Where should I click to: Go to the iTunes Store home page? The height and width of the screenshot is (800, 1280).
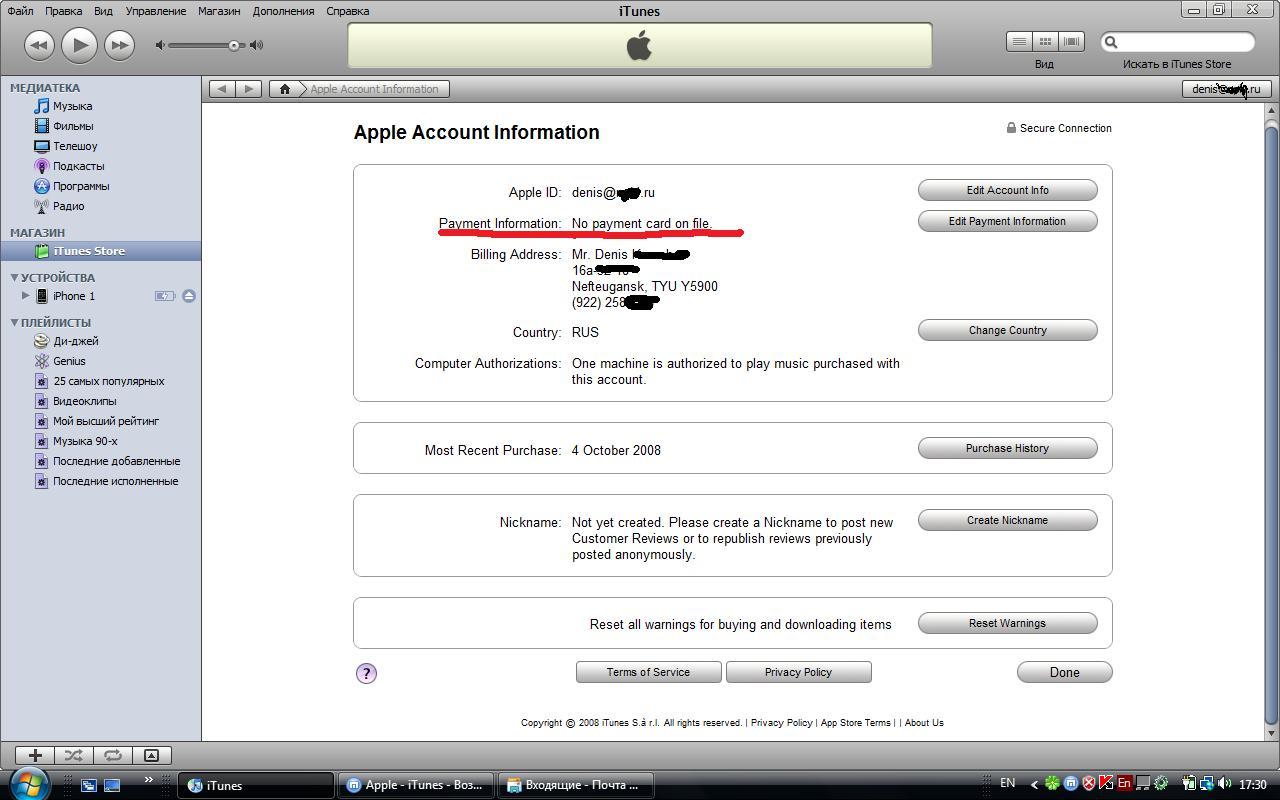pos(284,89)
